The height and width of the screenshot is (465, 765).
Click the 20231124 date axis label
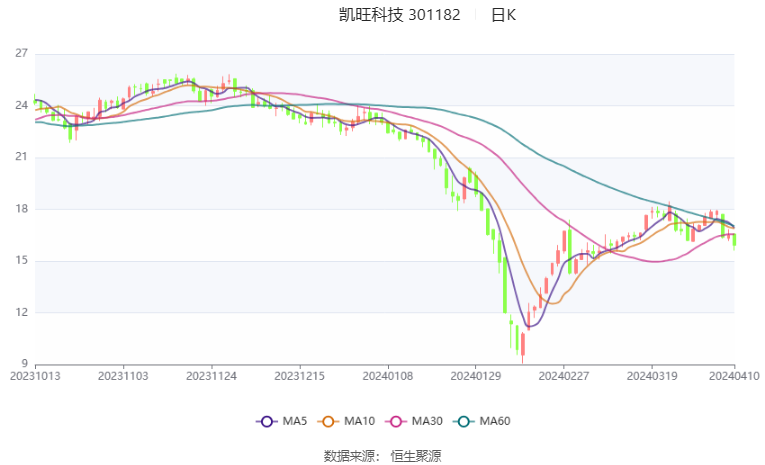coord(212,377)
